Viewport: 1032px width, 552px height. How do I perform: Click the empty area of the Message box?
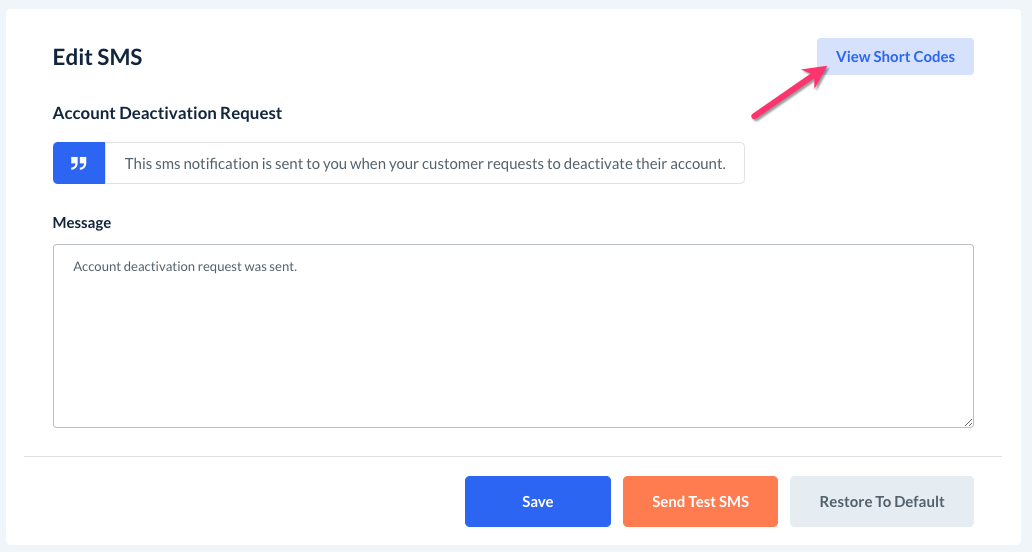point(512,350)
